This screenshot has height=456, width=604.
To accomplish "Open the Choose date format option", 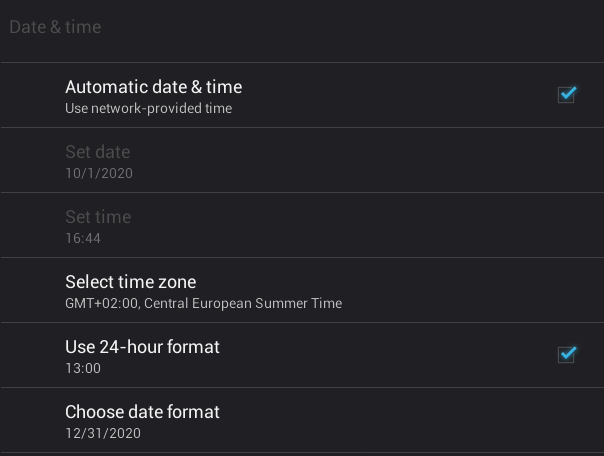I will click(302, 420).
